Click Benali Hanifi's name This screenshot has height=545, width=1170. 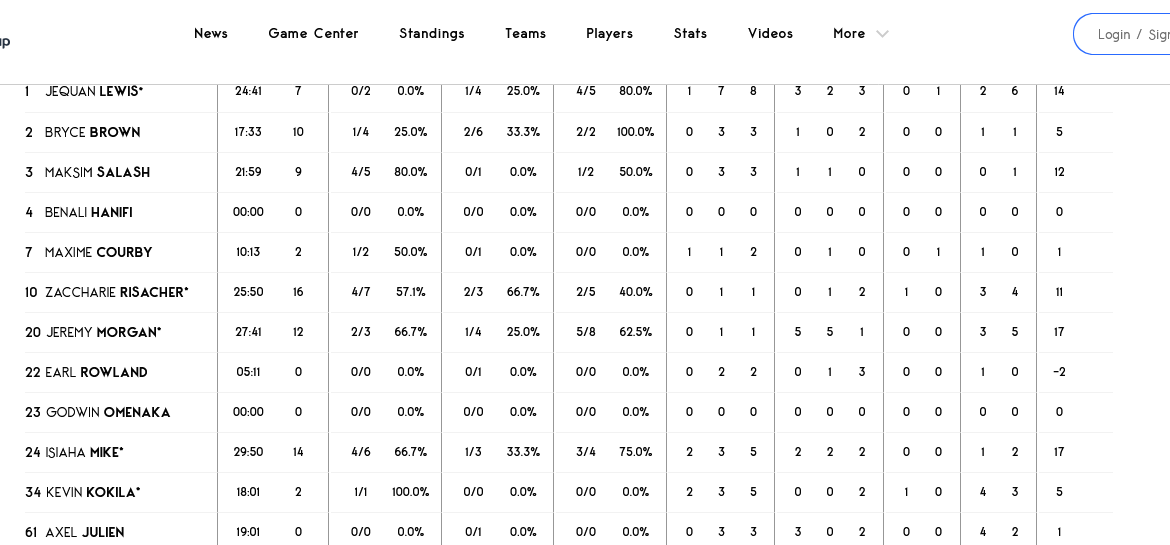coord(88,212)
